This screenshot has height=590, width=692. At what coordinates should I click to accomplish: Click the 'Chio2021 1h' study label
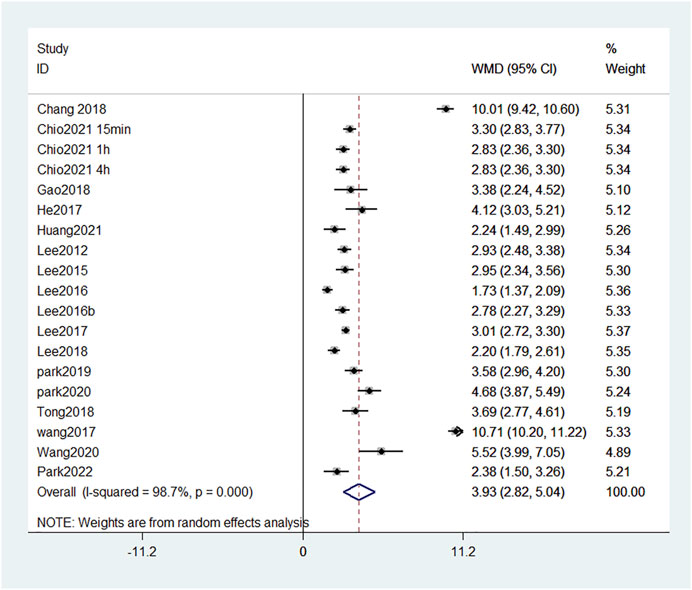coord(73,150)
